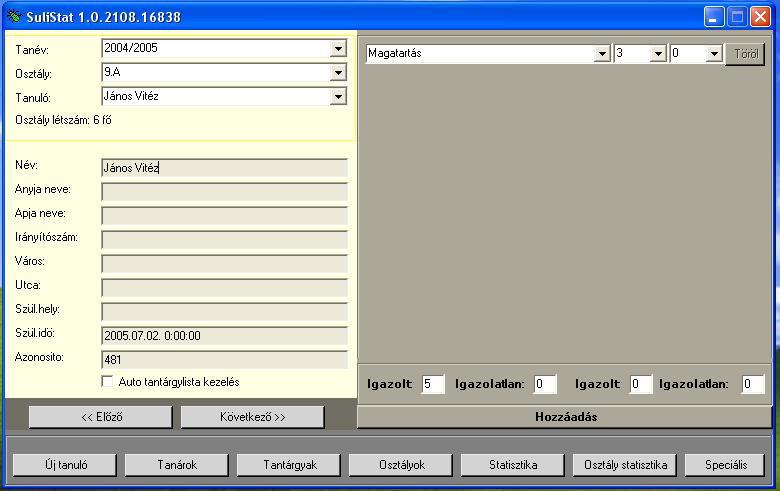Screen dimensions: 780x491
Task: Focus the Anyja neve field
Action: click(224, 192)
